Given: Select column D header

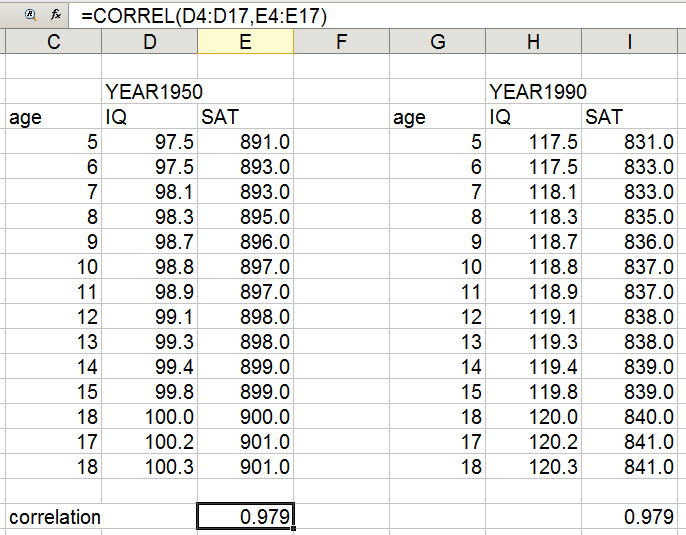Looking at the screenshot, I should tap(150, 42).
